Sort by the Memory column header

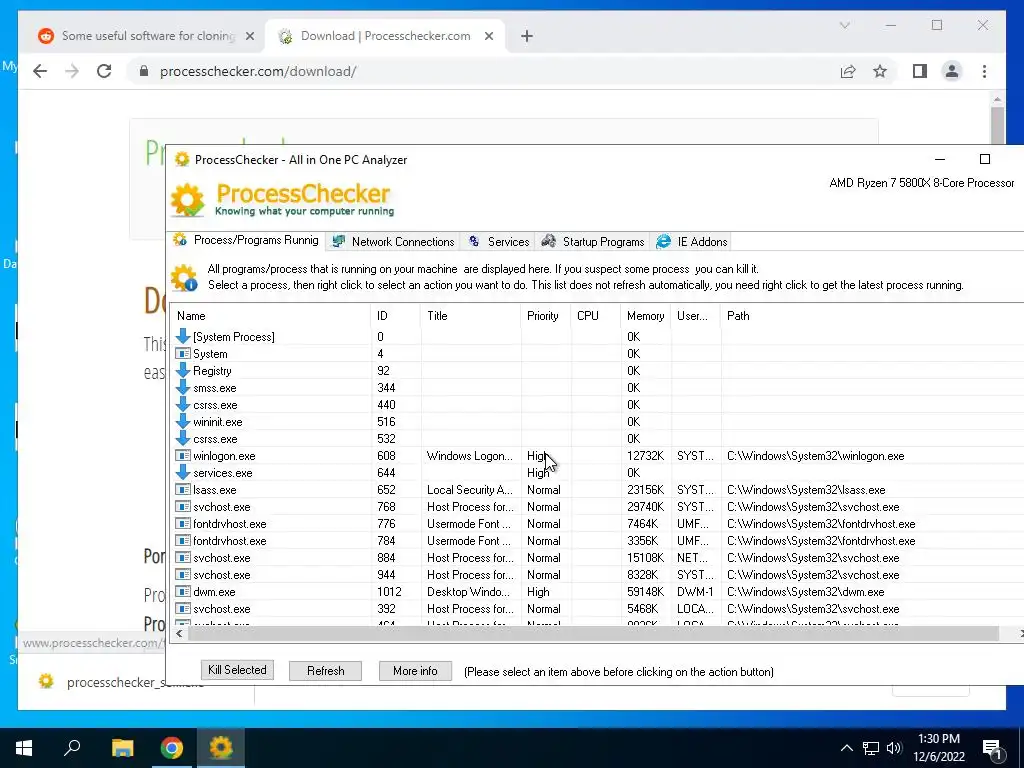click(x=645, y=315)
